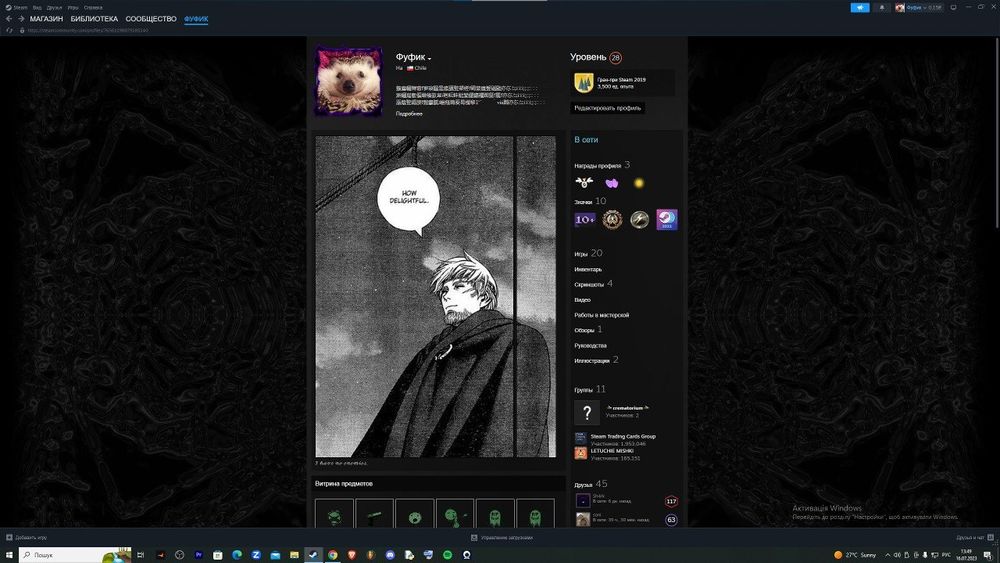Open the СООБЩЕСТВО tab
1000x563 pixels.
coord(151,19)
